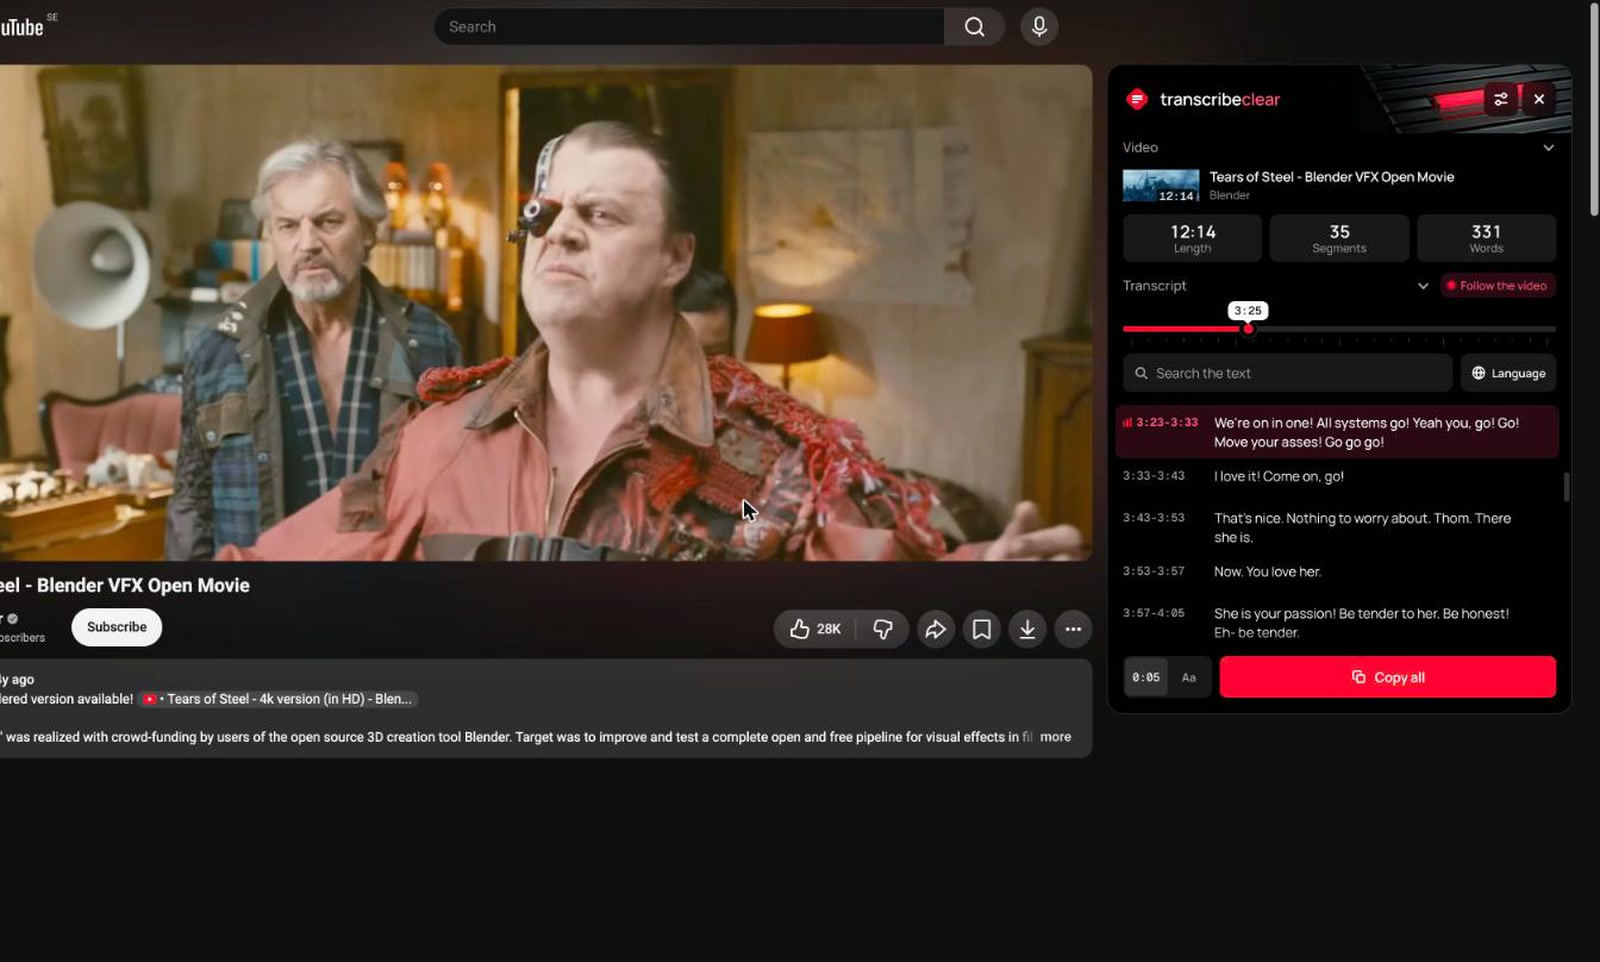
Task: Open the share arrow button
Action: pos(935,629)
